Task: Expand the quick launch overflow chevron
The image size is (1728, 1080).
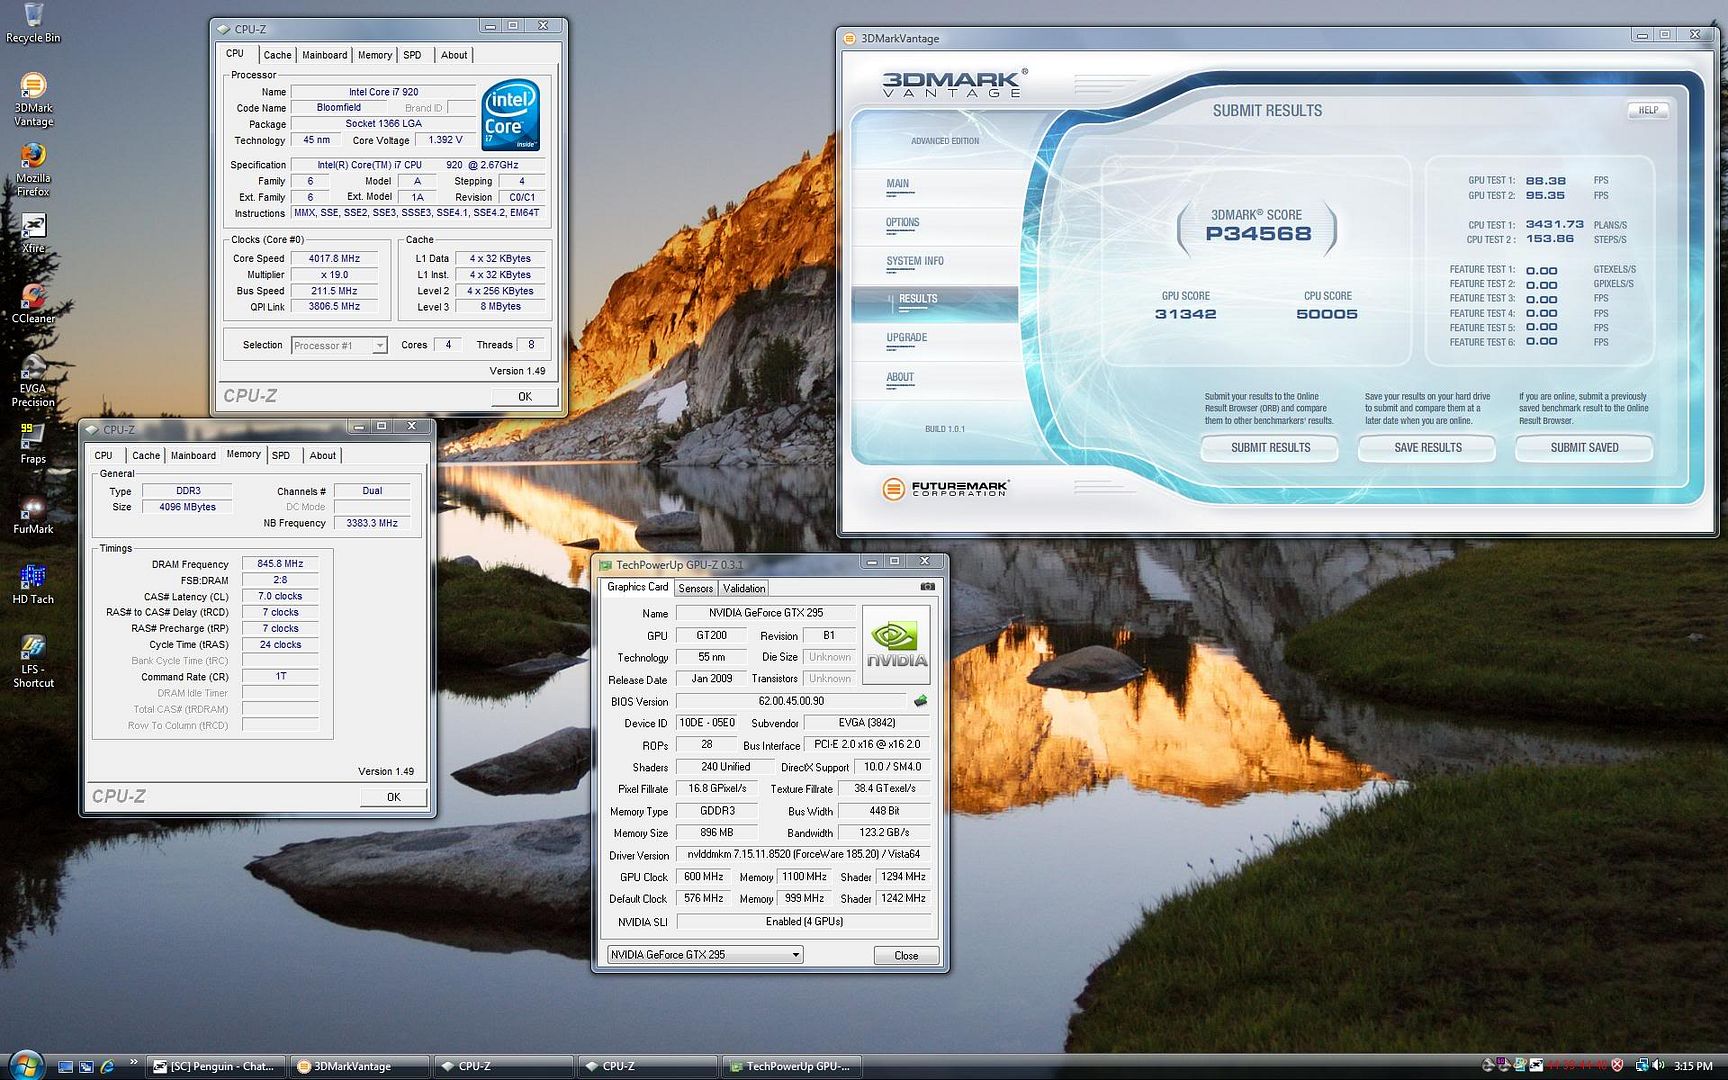Action: point(133,1060)
